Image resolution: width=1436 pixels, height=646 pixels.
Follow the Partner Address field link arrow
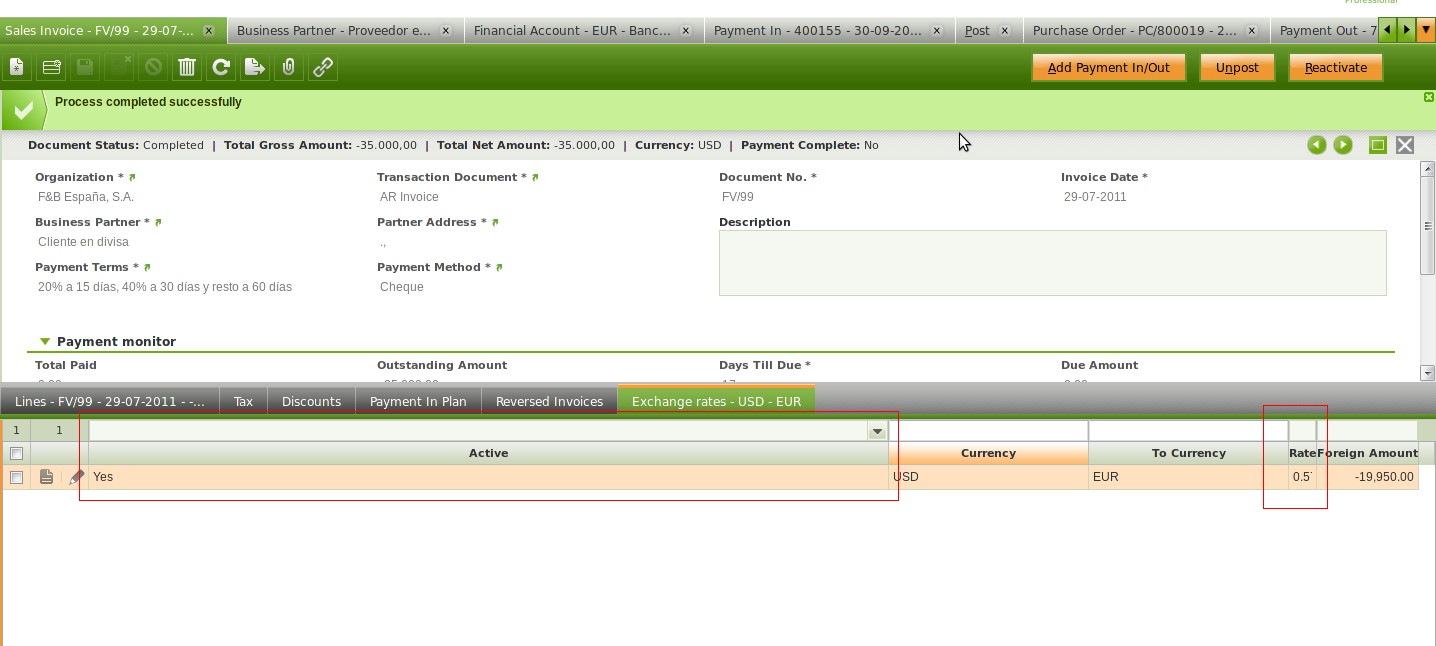pos(495,222)
